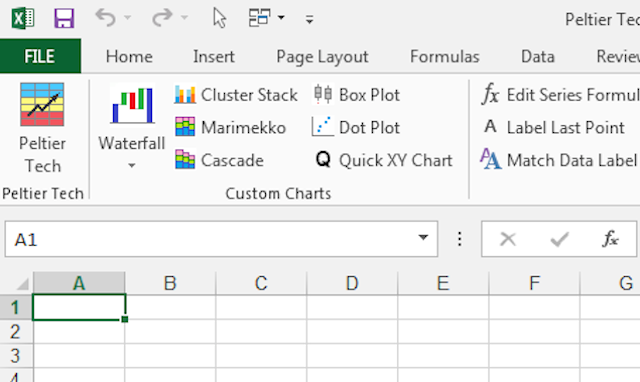The image size is (640, 382).
Task: Select column G header
Action: pyautogui.click(x=610, y=283)
